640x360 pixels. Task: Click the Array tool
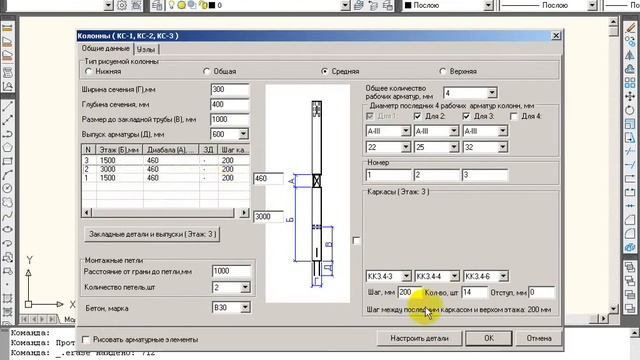630,82
